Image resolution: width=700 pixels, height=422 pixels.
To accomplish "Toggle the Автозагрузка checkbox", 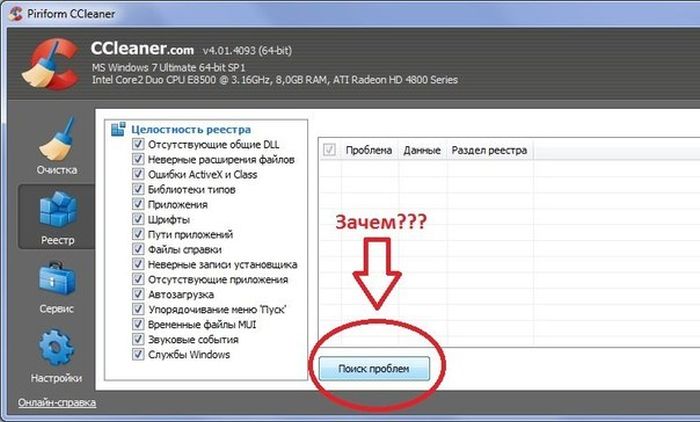I will pyautogui.click(x=137, y=295).
